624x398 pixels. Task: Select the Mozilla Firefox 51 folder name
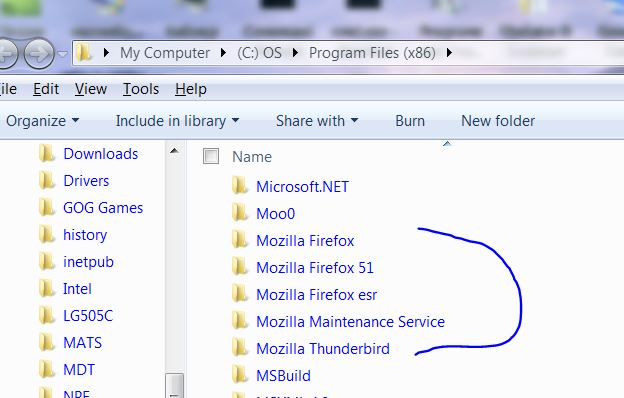coord(315,268)
